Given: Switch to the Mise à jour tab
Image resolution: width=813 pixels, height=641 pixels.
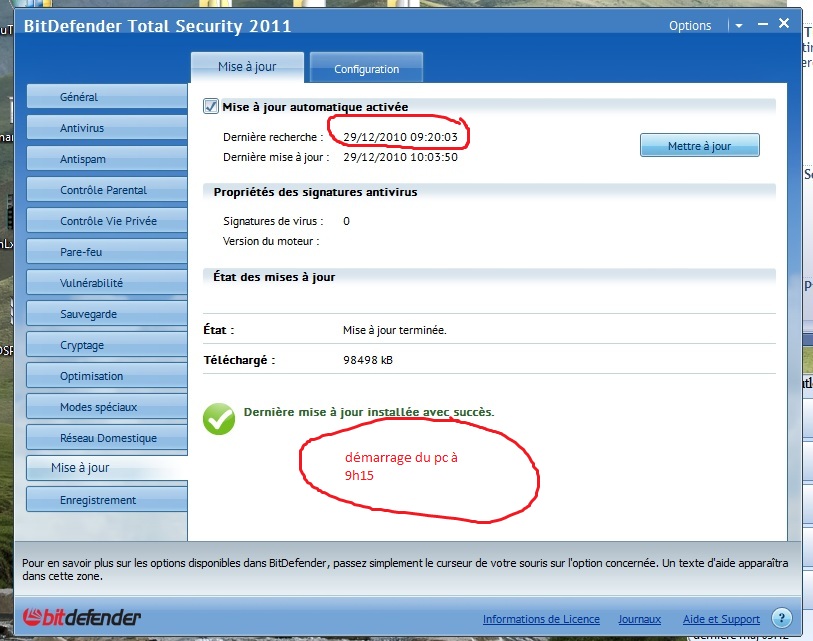Looking at the screenshot, I should [x=247, y=67].
